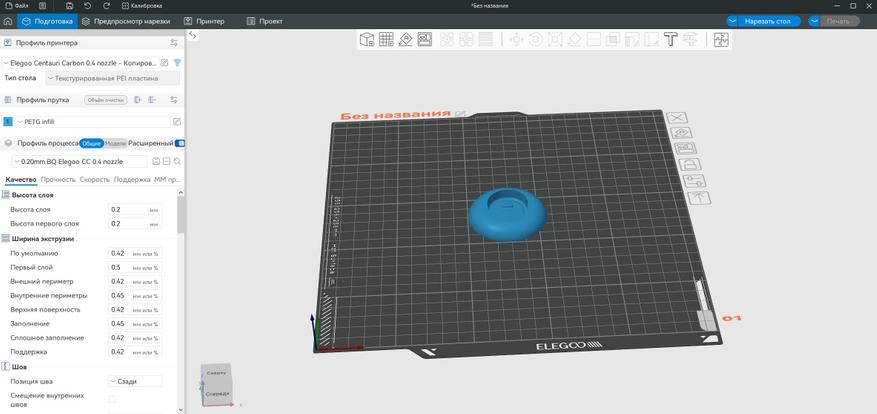
Task: Select the Scale tool in the top toolbar
Action: 555,39
